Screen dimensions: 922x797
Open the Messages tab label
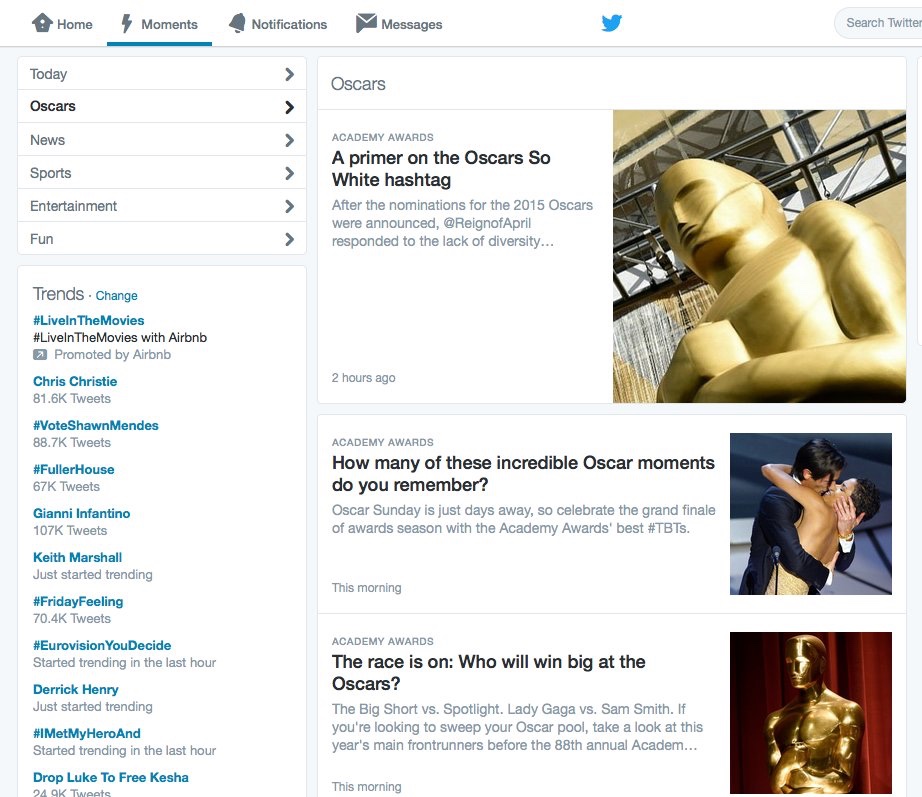412,24
